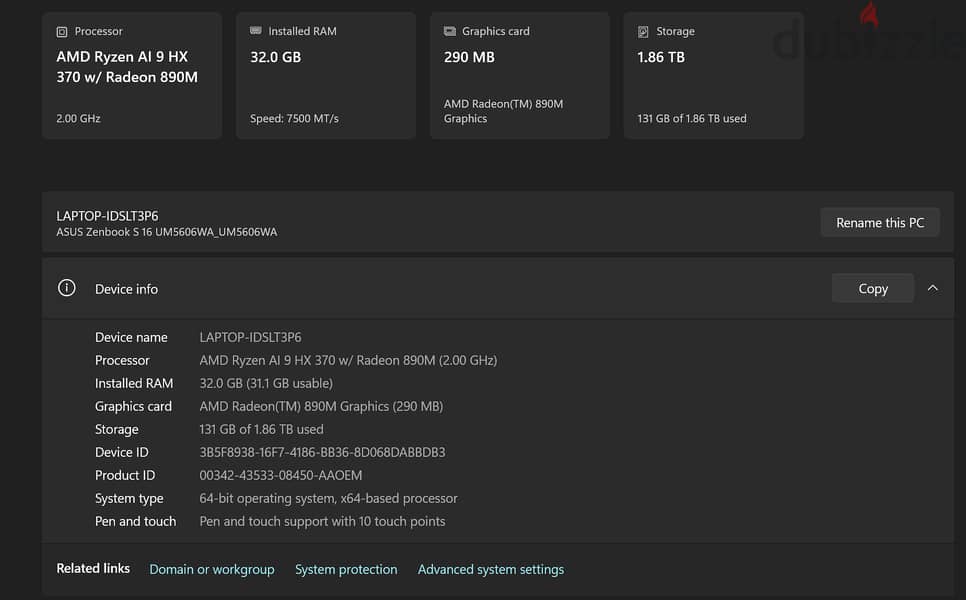Click the 2.00 GHz text in Processor card

pyautogui.click(x=78, y=118)
